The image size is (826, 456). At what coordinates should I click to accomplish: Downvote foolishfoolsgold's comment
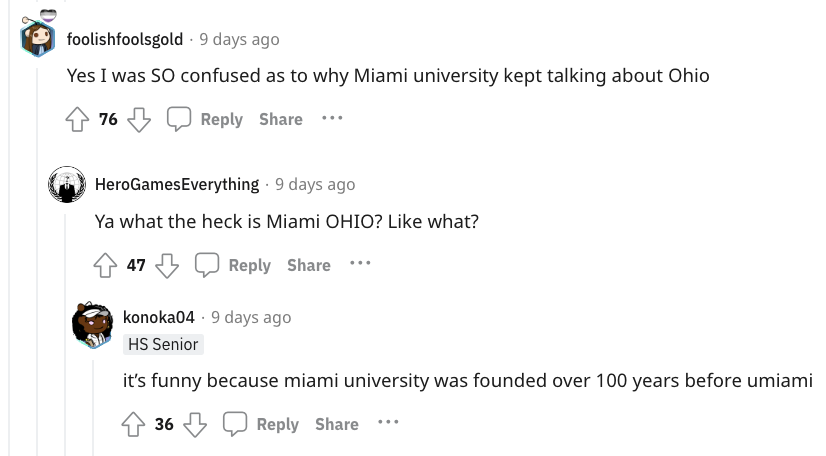(x=140, y=119)
